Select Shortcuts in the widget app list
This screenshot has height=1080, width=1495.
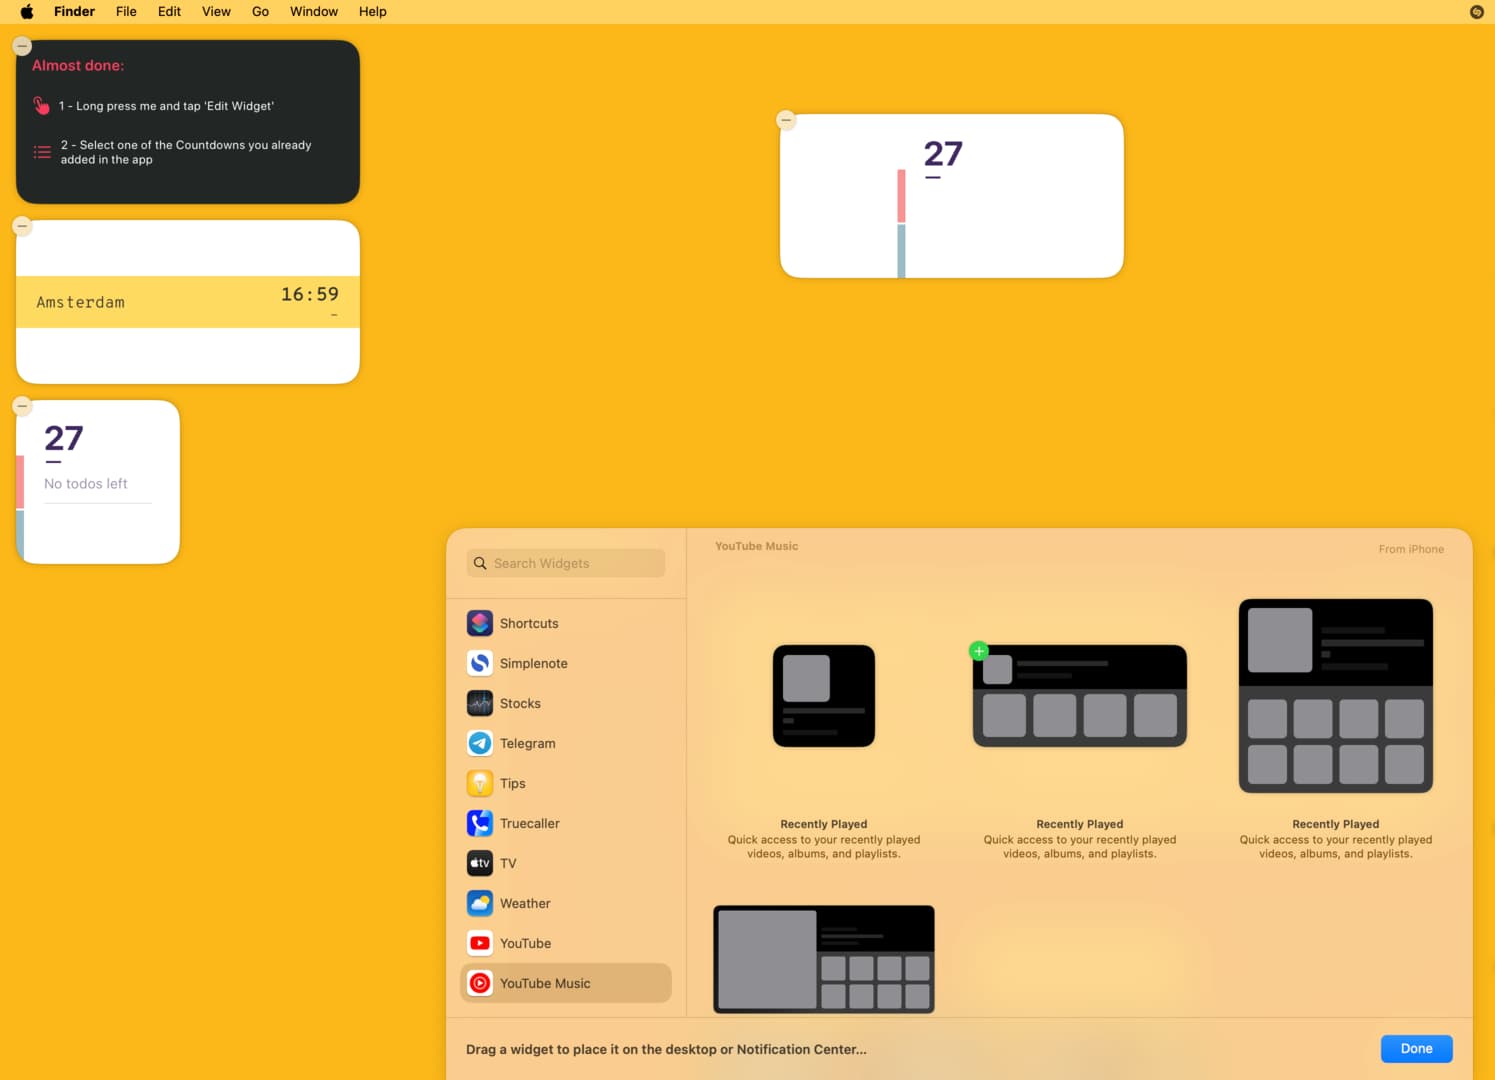[x=566, y=623]
